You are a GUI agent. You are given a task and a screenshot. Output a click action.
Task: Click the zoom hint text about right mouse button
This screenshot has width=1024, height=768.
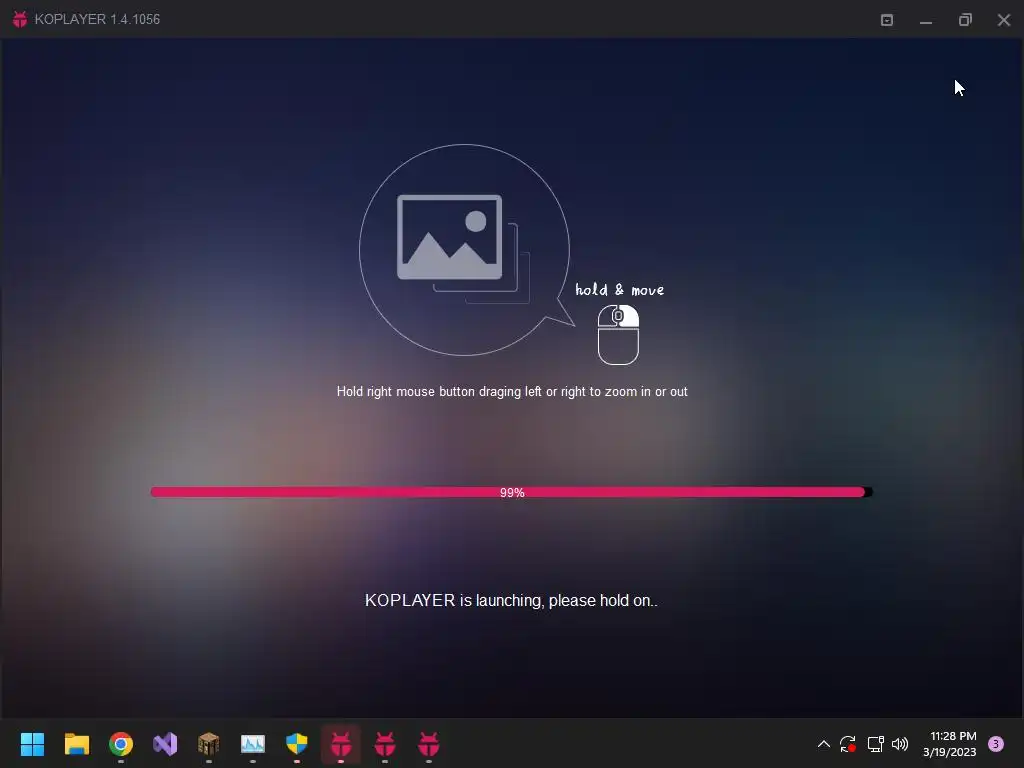click(512, 391)
